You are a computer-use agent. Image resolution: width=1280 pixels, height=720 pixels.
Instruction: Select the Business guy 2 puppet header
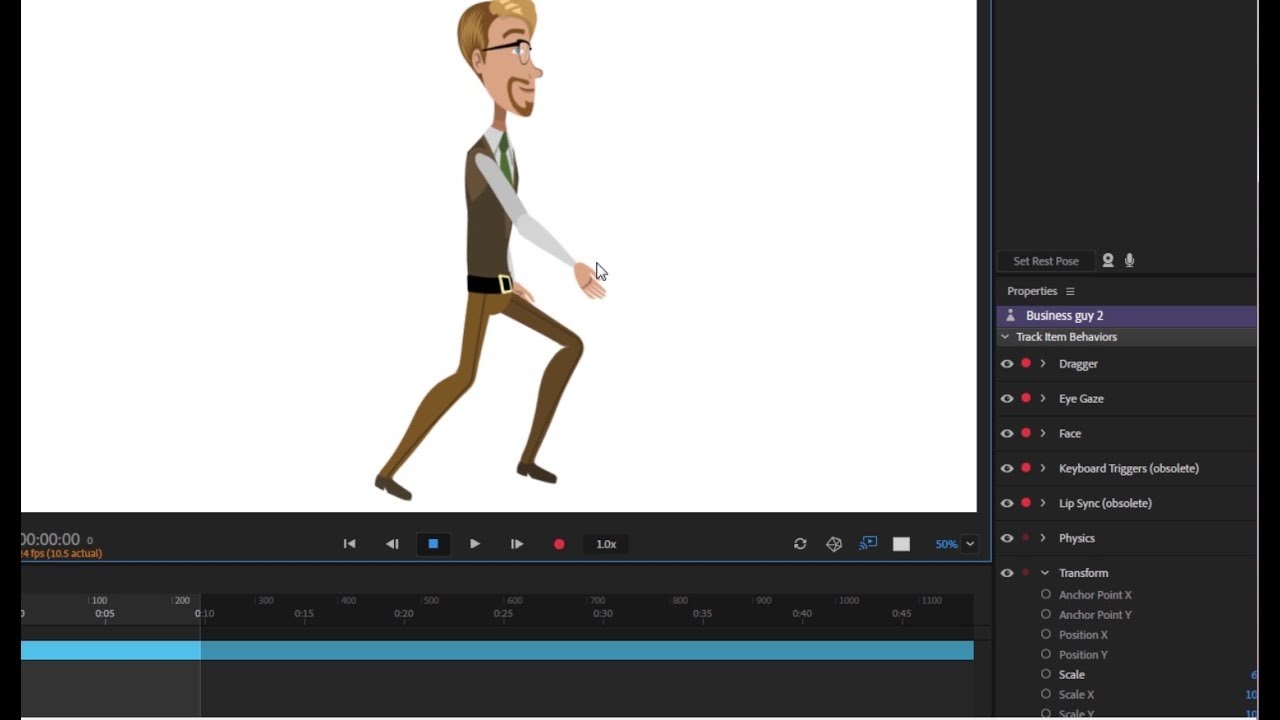[x=1126, y=316]
